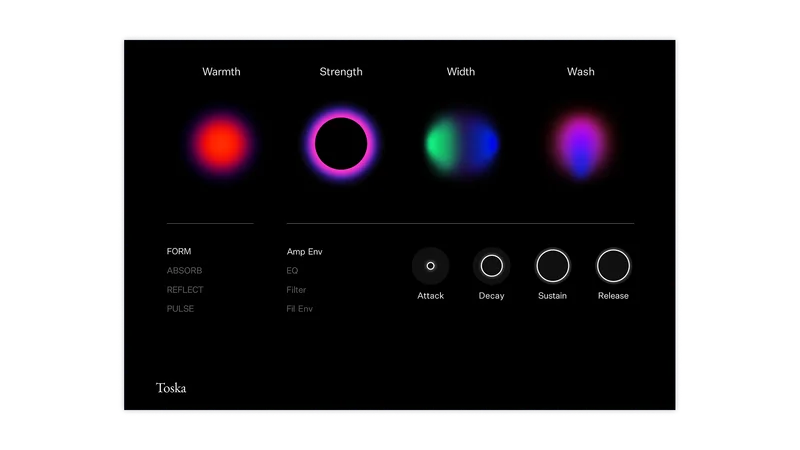Open the EQ page
Viewport: 800px width, 450px height.
[x=292, y=270]
